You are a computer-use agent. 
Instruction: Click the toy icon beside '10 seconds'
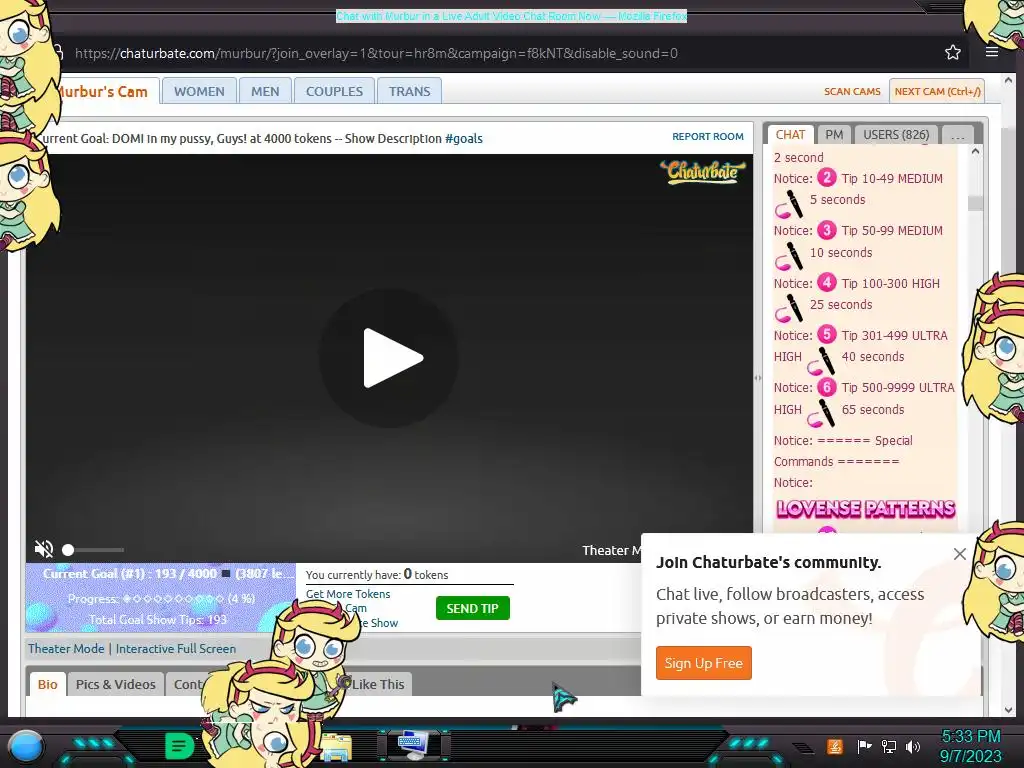click(x=789, y=256)
